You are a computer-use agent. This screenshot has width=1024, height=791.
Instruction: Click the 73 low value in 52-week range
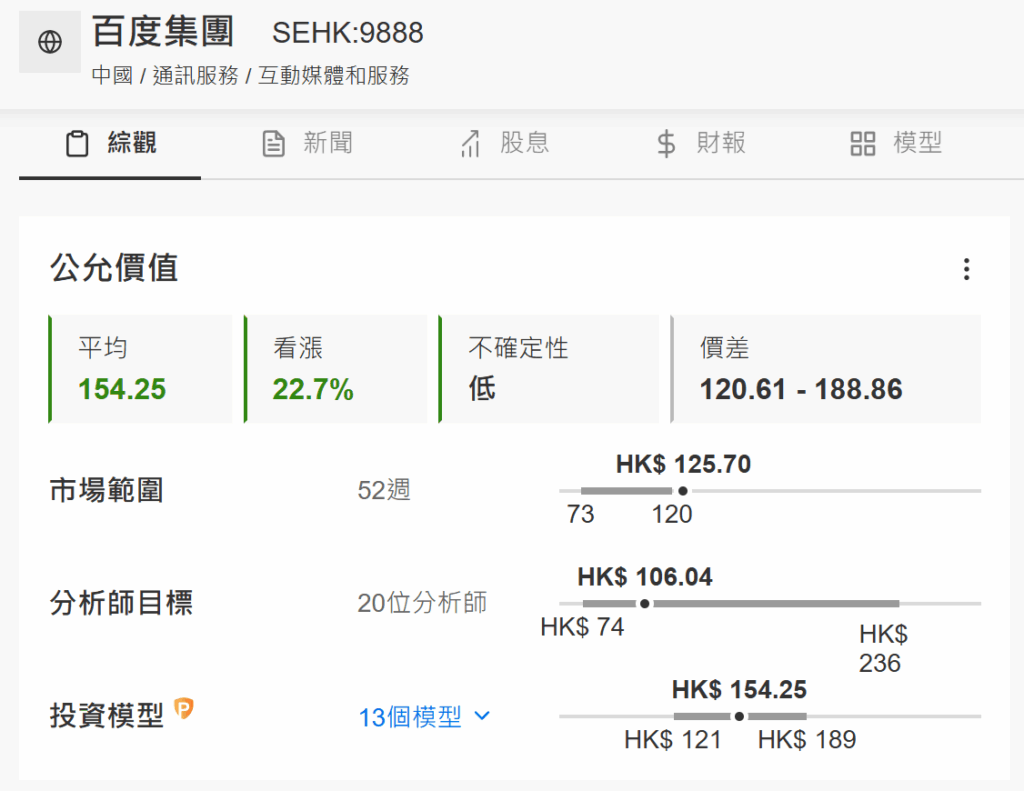tap(581, 515)
